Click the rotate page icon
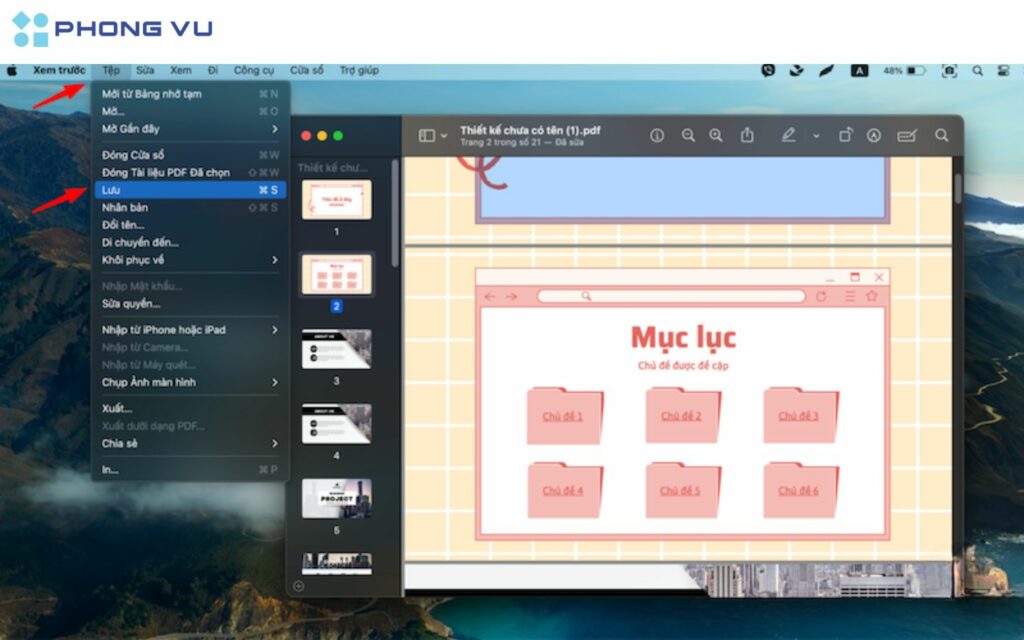This screenshot has width=1024, height=640. click(x=845, y=135)
